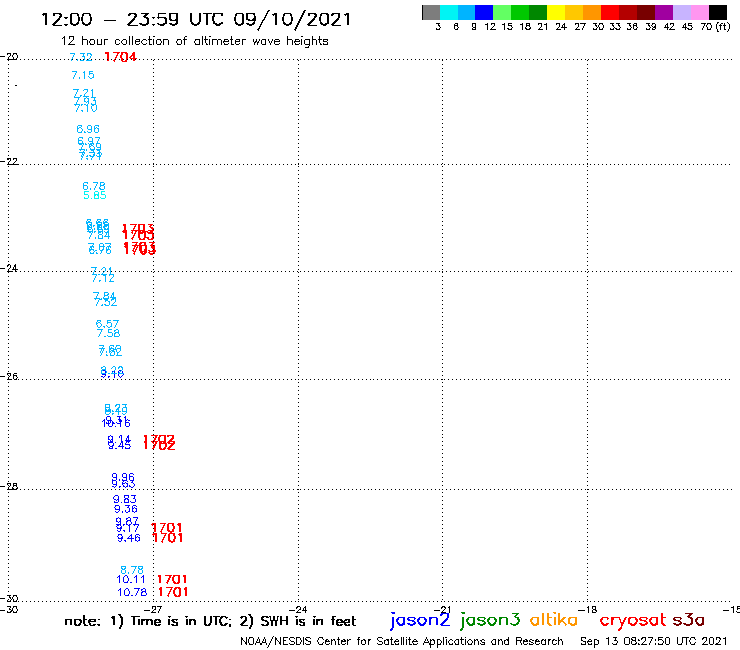Click the title '12:00 – 23:59 UTC 09/10/2021'

tap(196, 19)
